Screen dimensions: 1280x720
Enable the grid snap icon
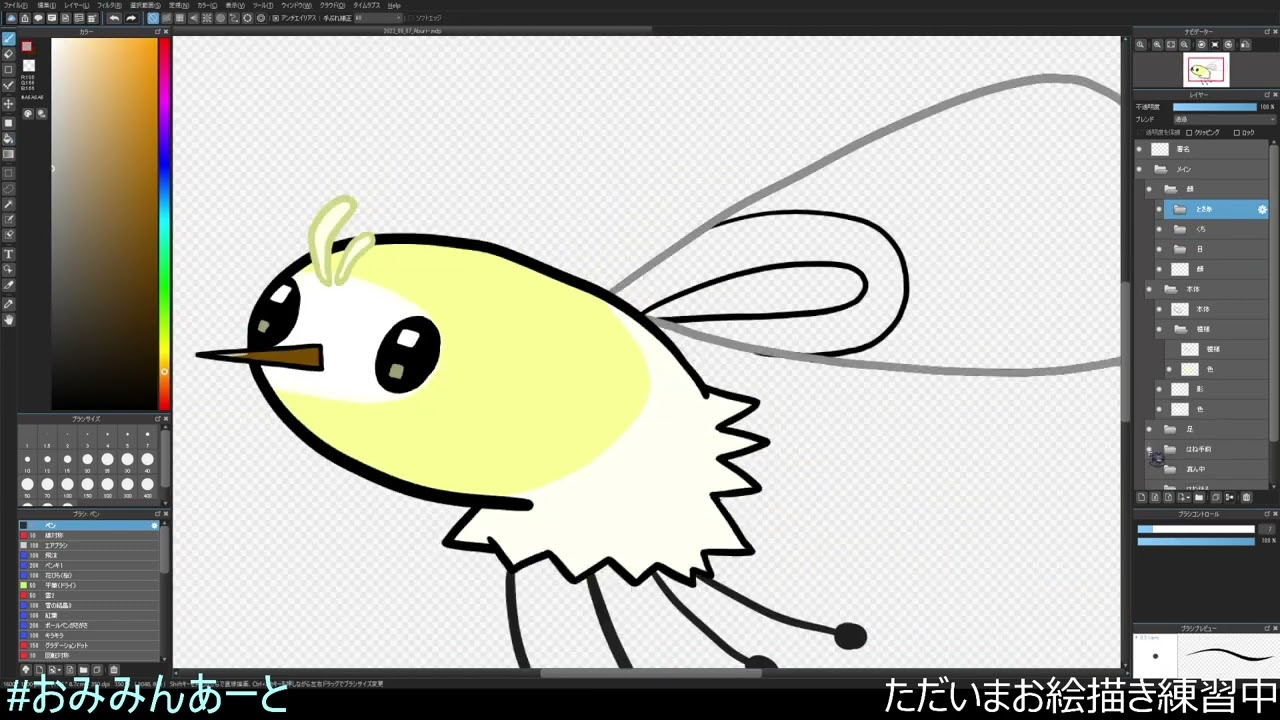pyautogui.click(x=180, y=18)
